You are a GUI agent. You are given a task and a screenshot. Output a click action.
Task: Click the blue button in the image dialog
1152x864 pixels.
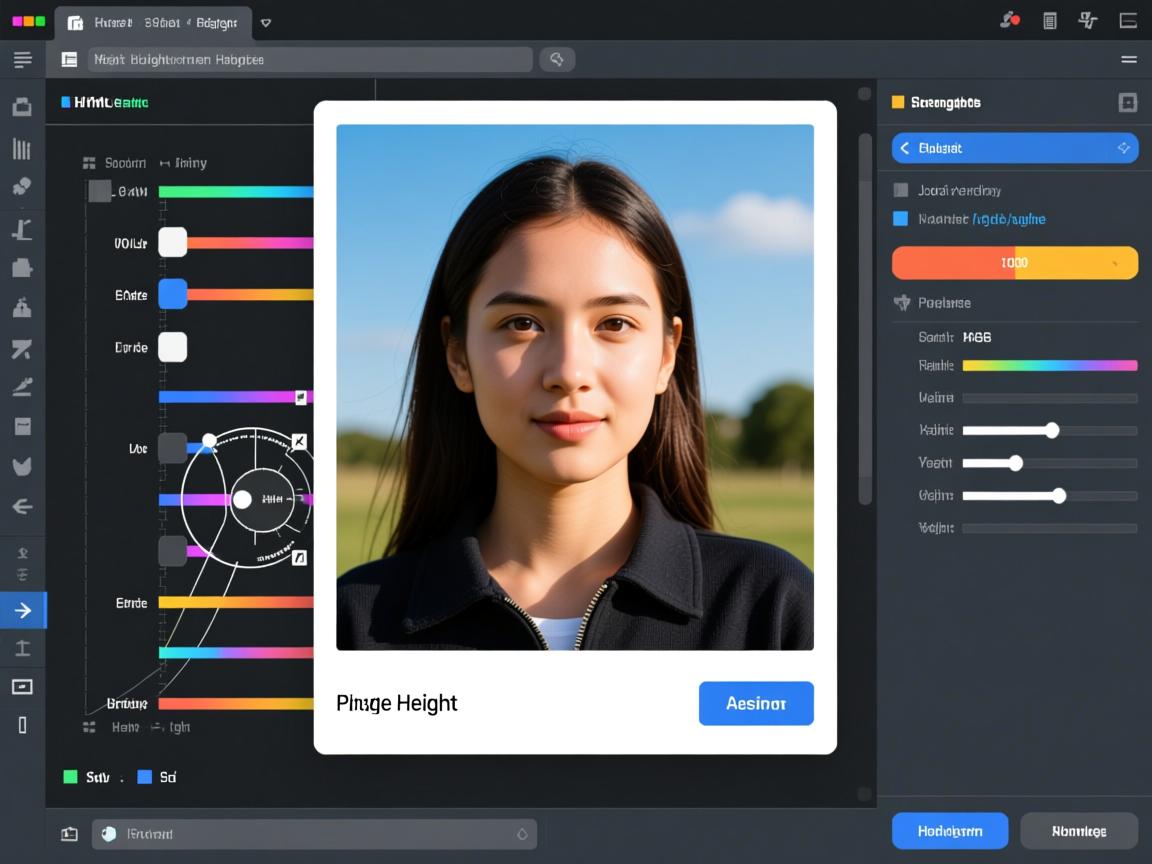coord(755,703)
